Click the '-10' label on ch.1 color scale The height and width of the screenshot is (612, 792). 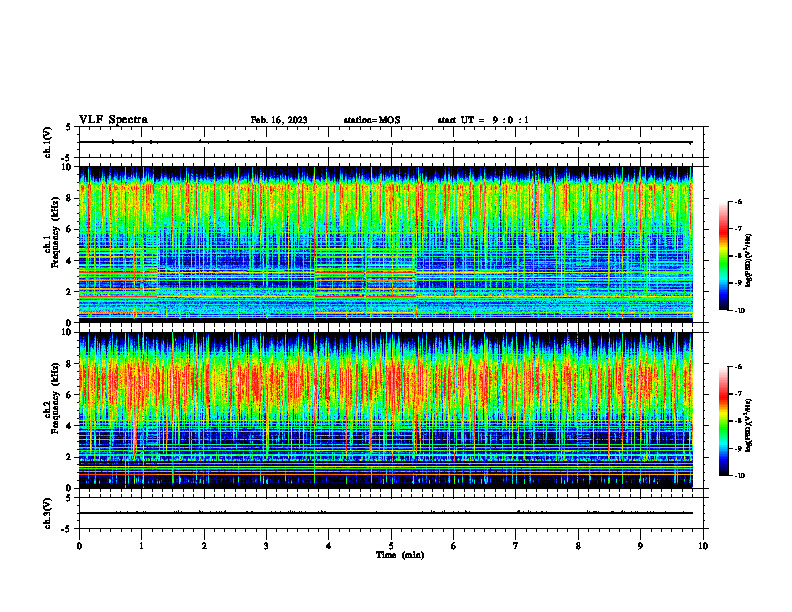click(739, 311)
